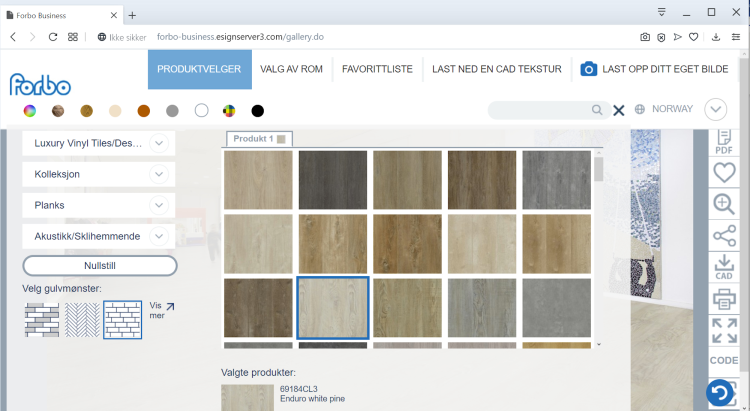Open the Akustikk/Sklihemmende dropdown
Viewport: 750px width, 411px height.
pyautogui.click(x=159, y=236)
